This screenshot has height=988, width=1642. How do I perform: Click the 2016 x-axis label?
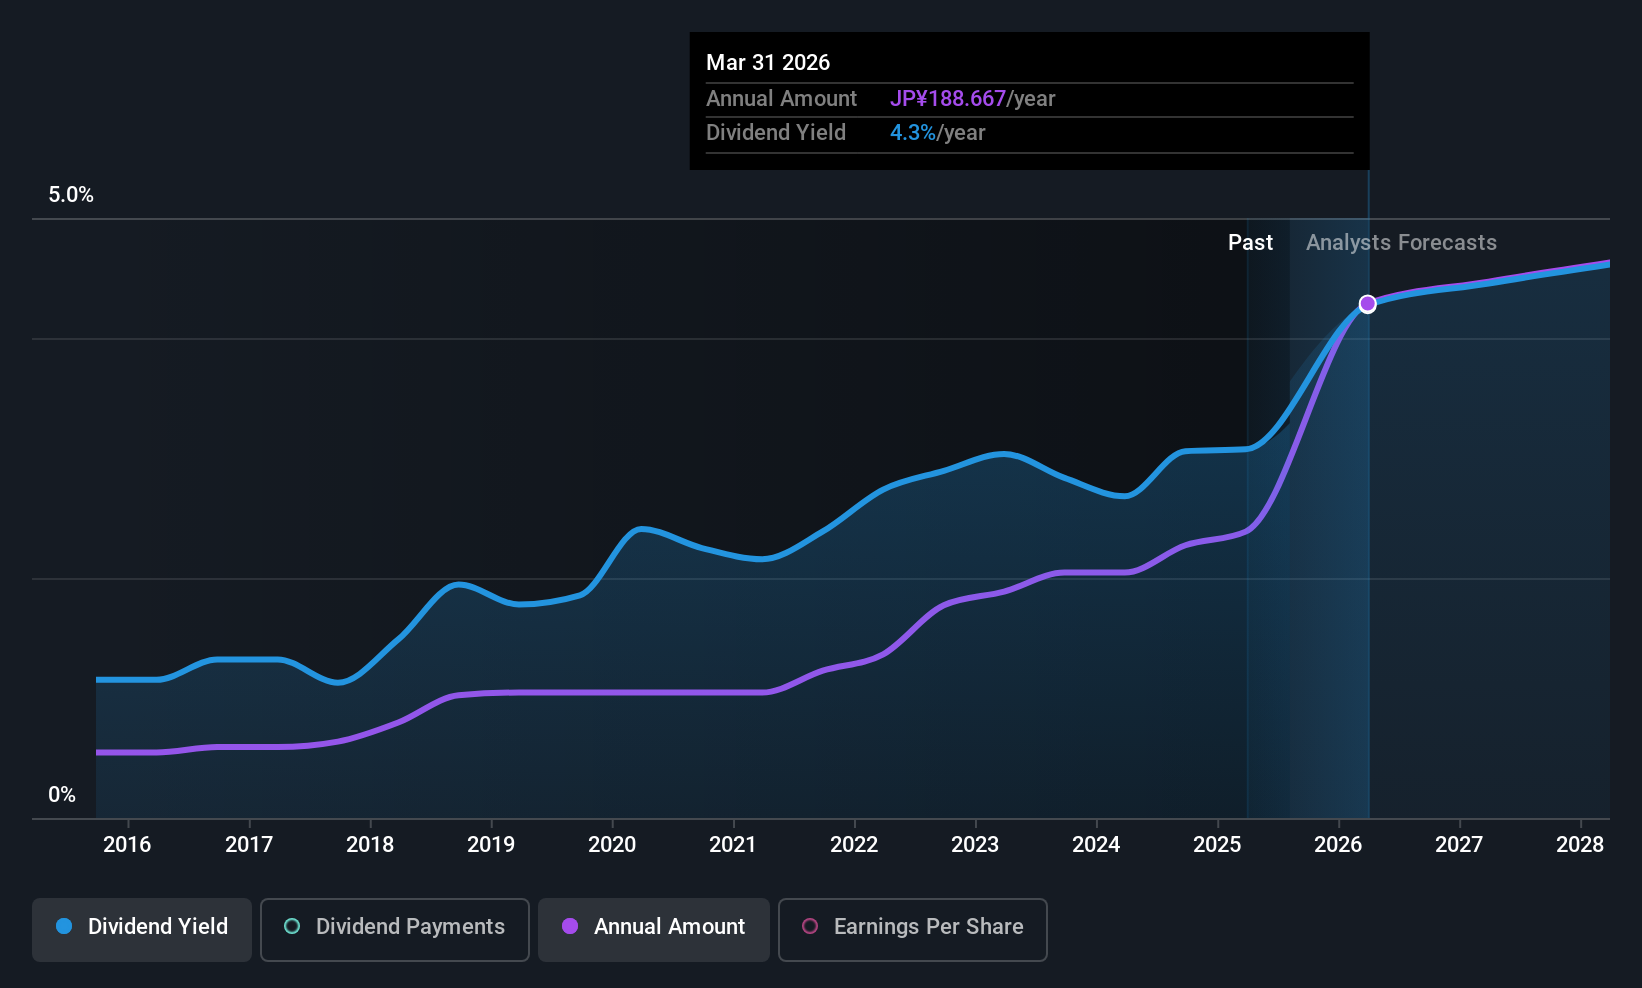point(127,845)
